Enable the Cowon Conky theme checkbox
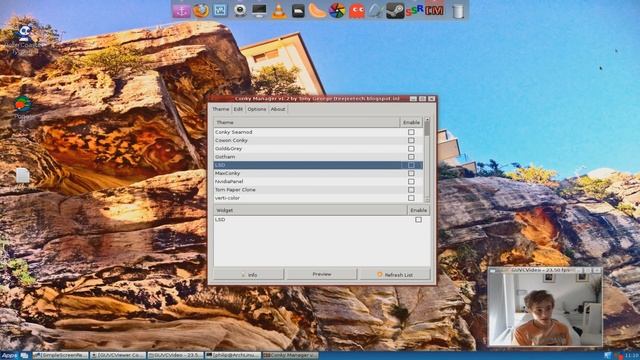 pyautogui.click(x=411, y=140)
